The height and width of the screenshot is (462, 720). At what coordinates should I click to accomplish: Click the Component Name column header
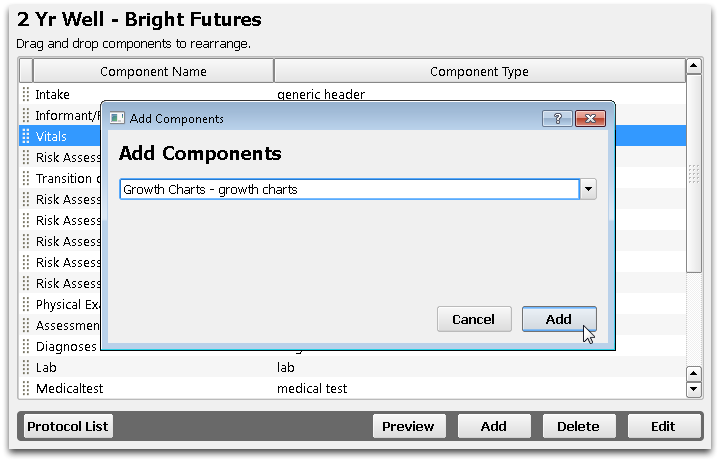click(x=153, y=71)
